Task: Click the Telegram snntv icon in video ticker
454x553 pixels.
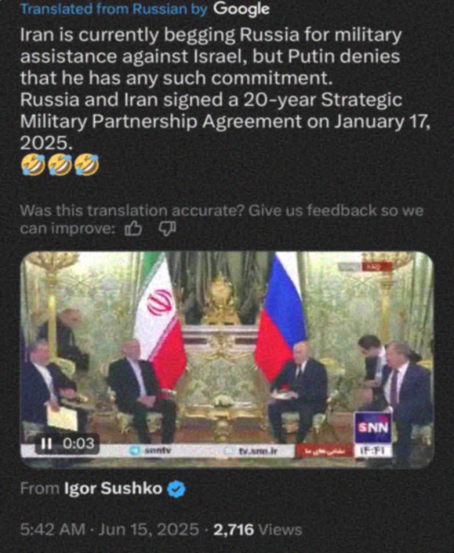Action: pyautogui.click(x=135, y=451)
